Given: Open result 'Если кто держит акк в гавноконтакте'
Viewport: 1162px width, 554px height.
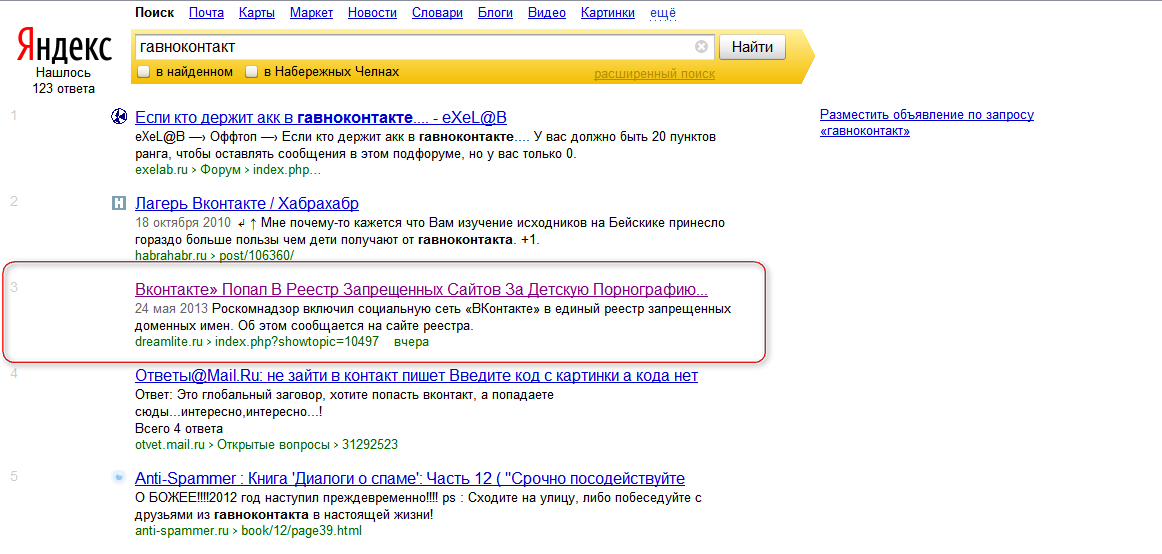Looking at the screenshot, I should pyautogui.click(x=321, y=117).
